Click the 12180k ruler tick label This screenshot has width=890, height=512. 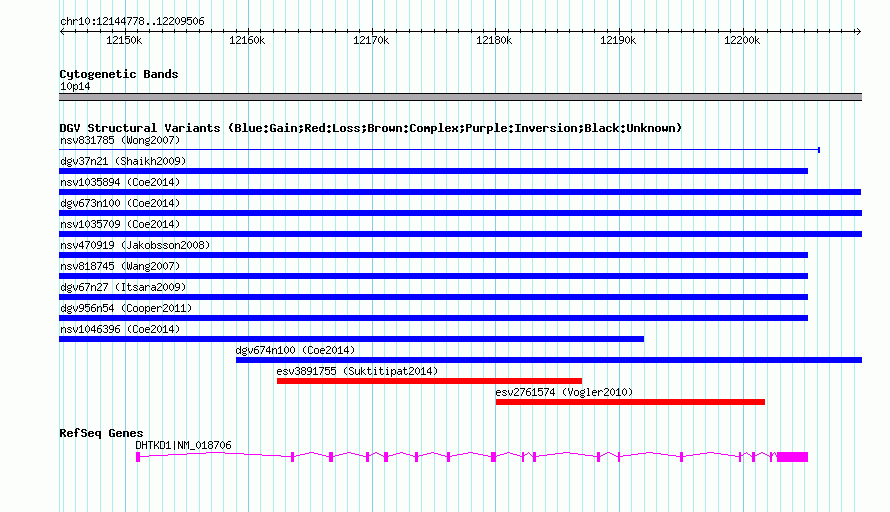[494, 40]
